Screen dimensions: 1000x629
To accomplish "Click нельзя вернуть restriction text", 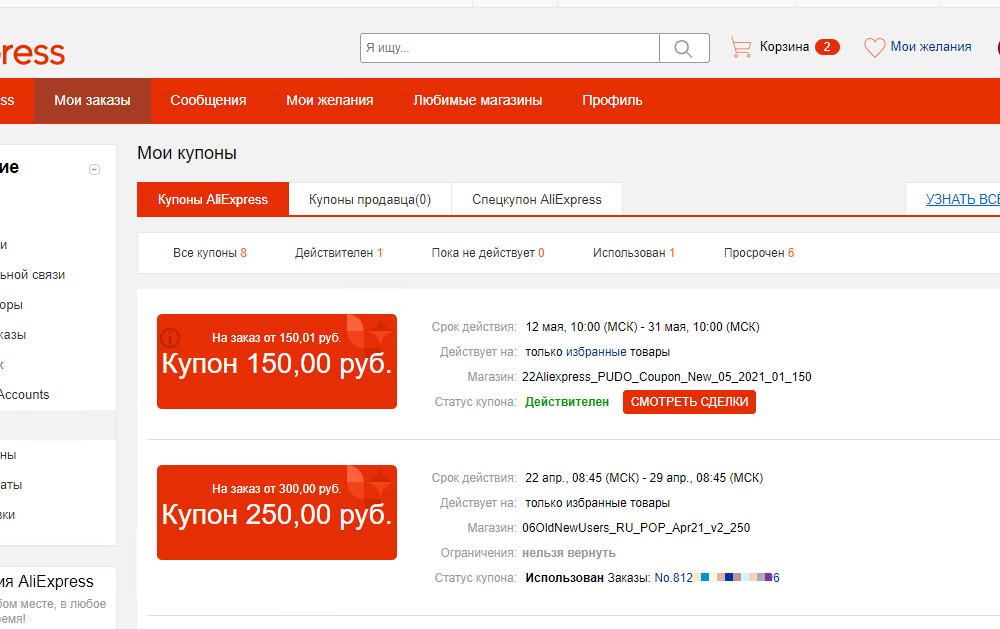I will coord(569,553).
